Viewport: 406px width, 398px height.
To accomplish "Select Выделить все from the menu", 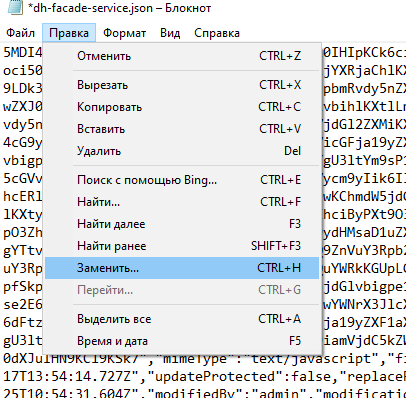I will tap(182, 319).
